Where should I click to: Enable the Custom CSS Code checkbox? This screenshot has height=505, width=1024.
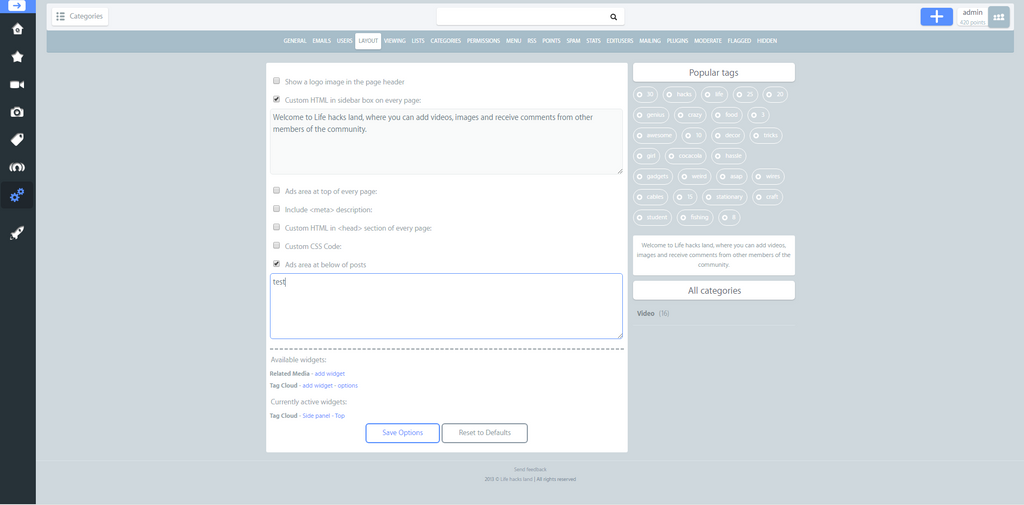[276, 246]
